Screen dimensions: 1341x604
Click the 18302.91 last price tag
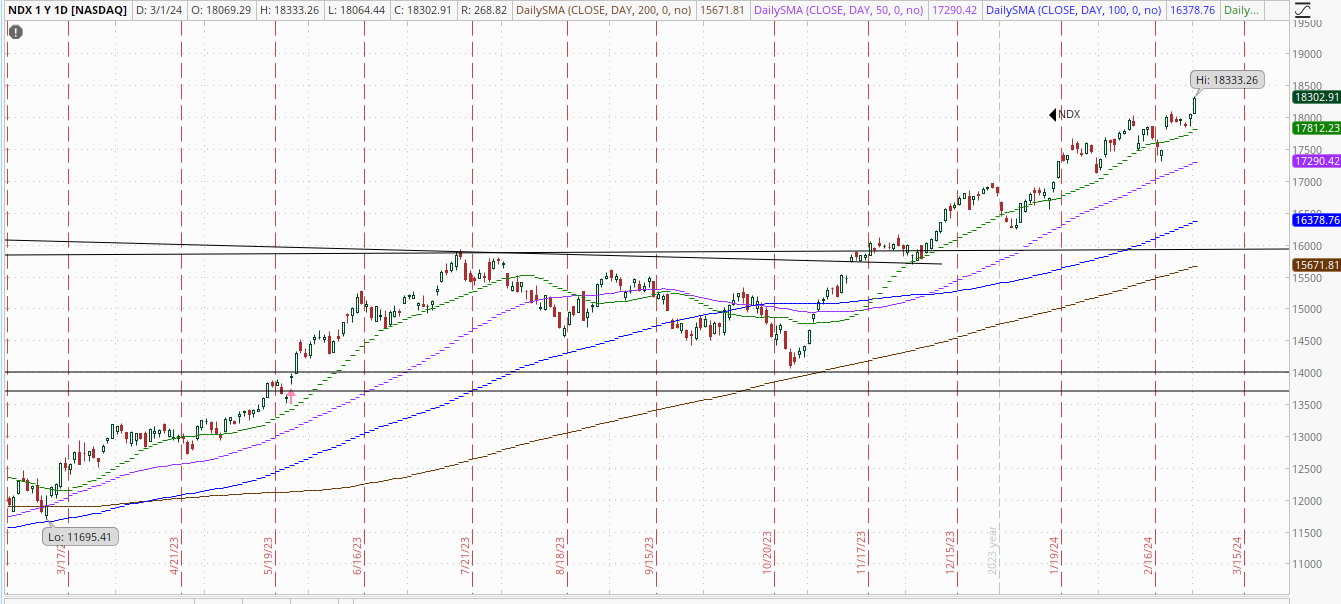(x=1316, y=97)
